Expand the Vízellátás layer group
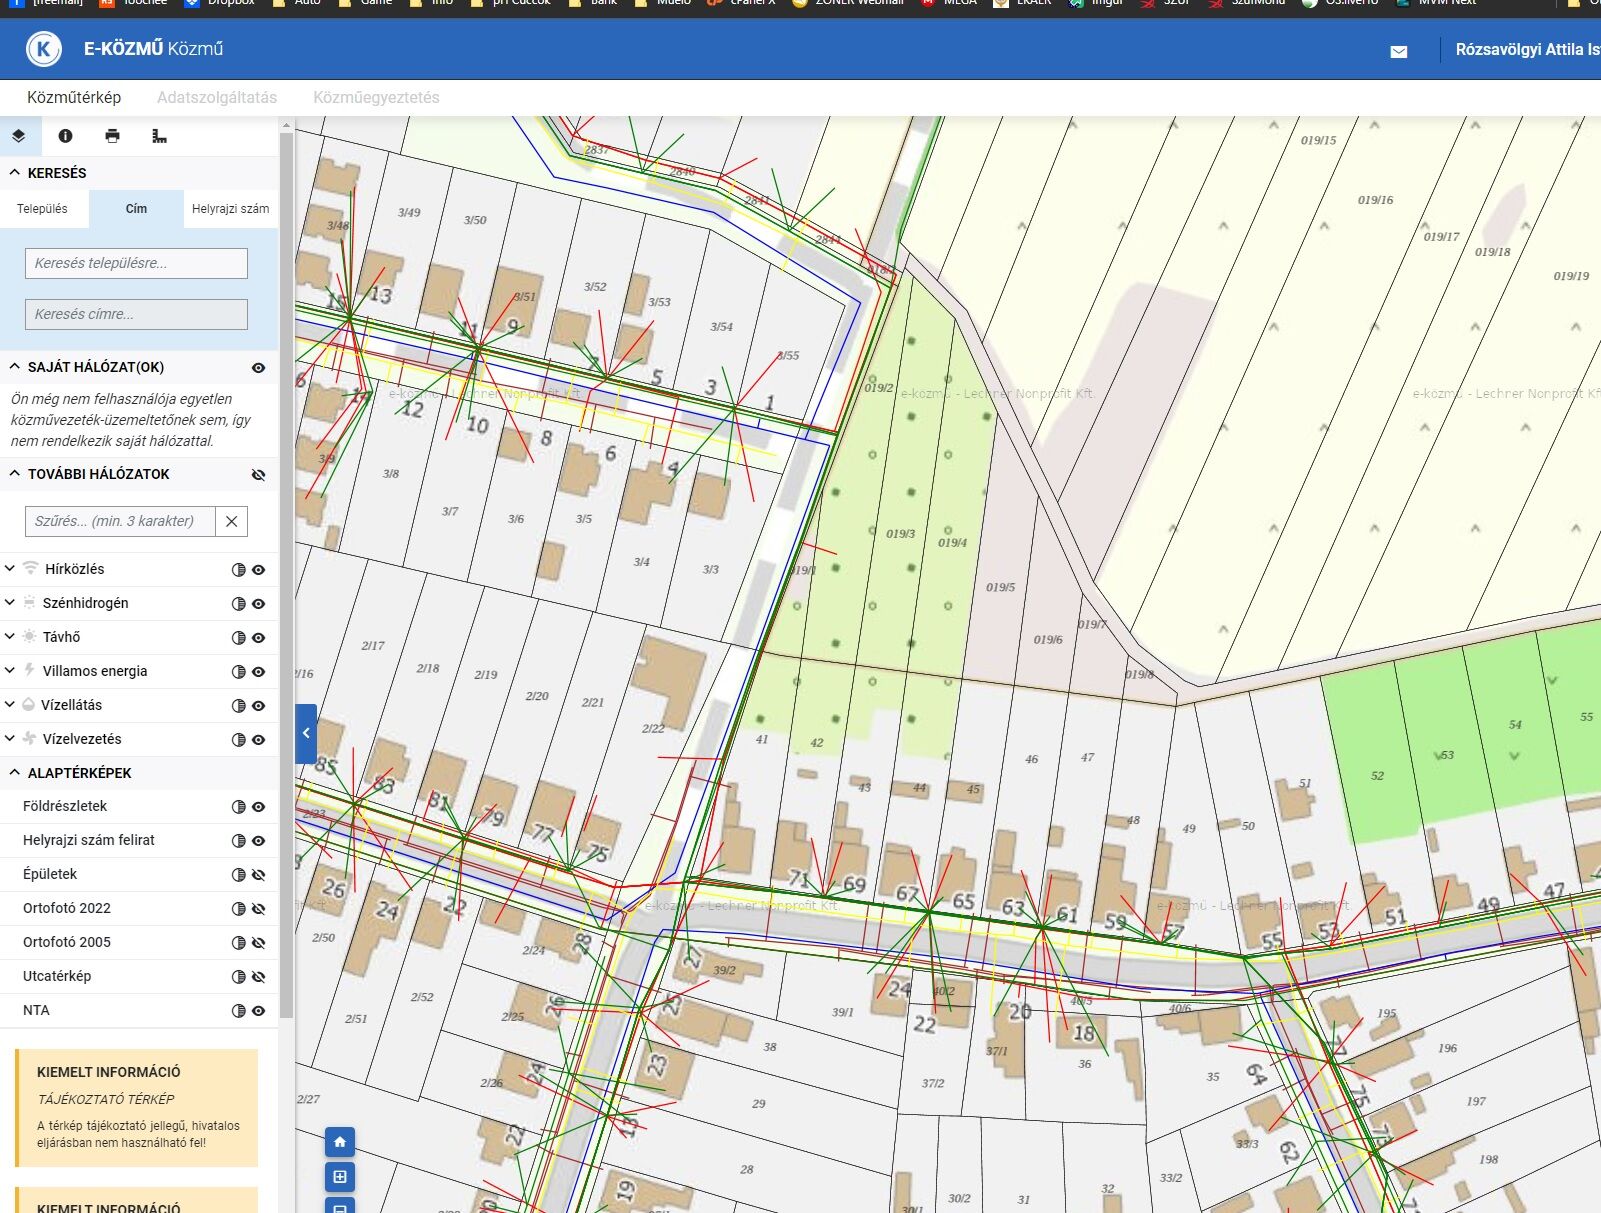Image resolution: width=1601 pixels, height=1213 pixels. point(10,704)
